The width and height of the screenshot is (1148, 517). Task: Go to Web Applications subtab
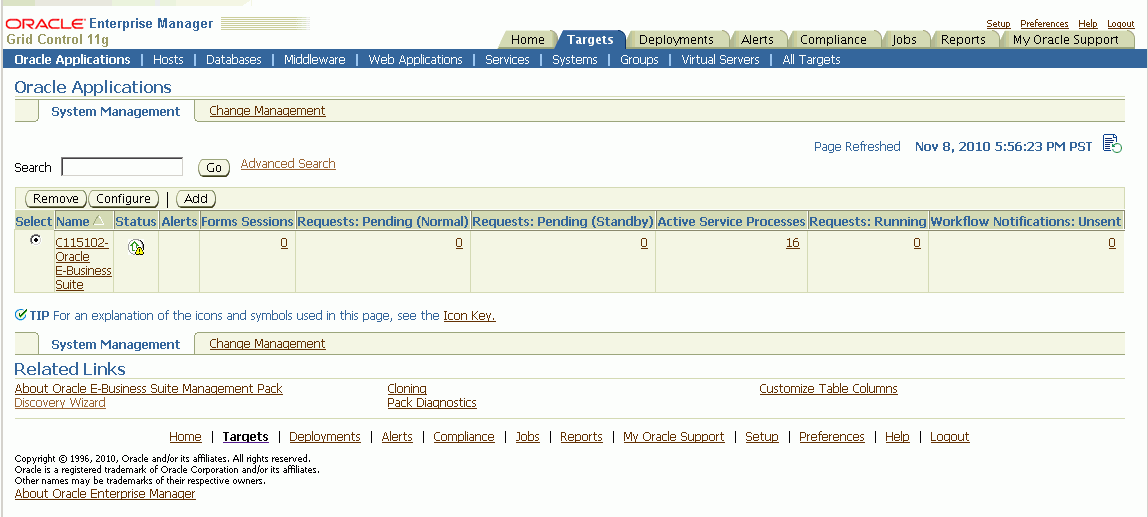coord(415,59)
